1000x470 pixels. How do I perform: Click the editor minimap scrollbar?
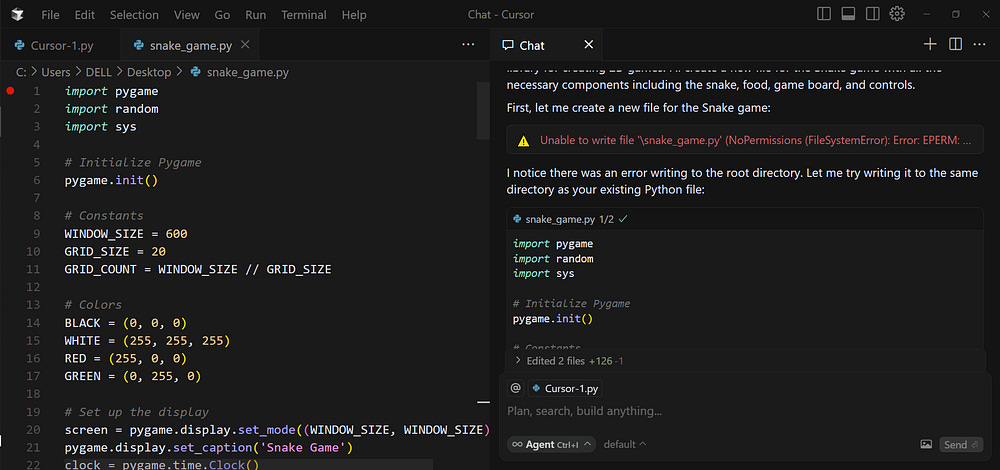click(x=483, y=110)
